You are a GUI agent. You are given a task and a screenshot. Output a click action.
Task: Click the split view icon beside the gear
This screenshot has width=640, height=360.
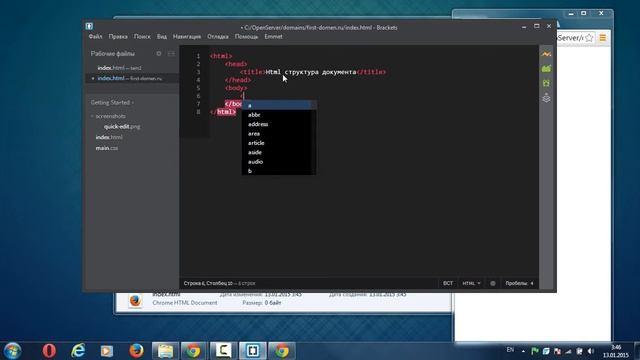tap(171, 53)
